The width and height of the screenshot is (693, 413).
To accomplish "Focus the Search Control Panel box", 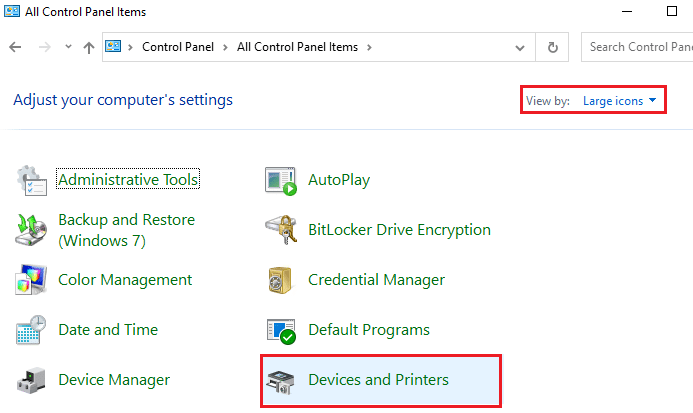I will point(637,47).
